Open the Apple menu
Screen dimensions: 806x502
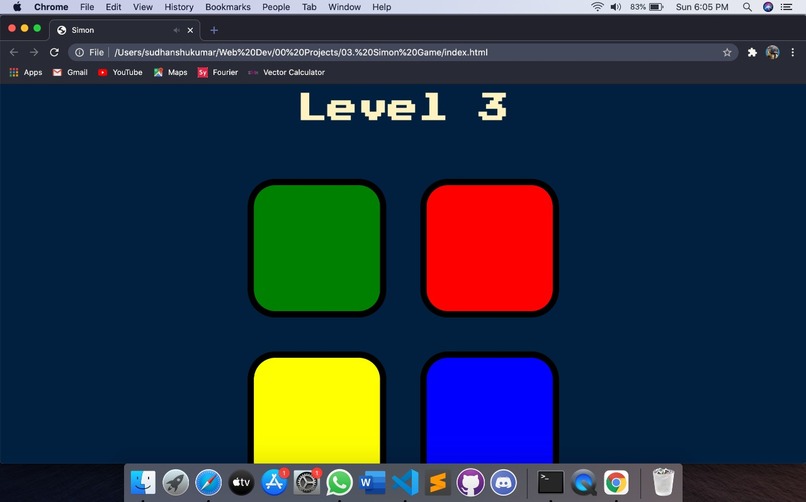[17, 7]
